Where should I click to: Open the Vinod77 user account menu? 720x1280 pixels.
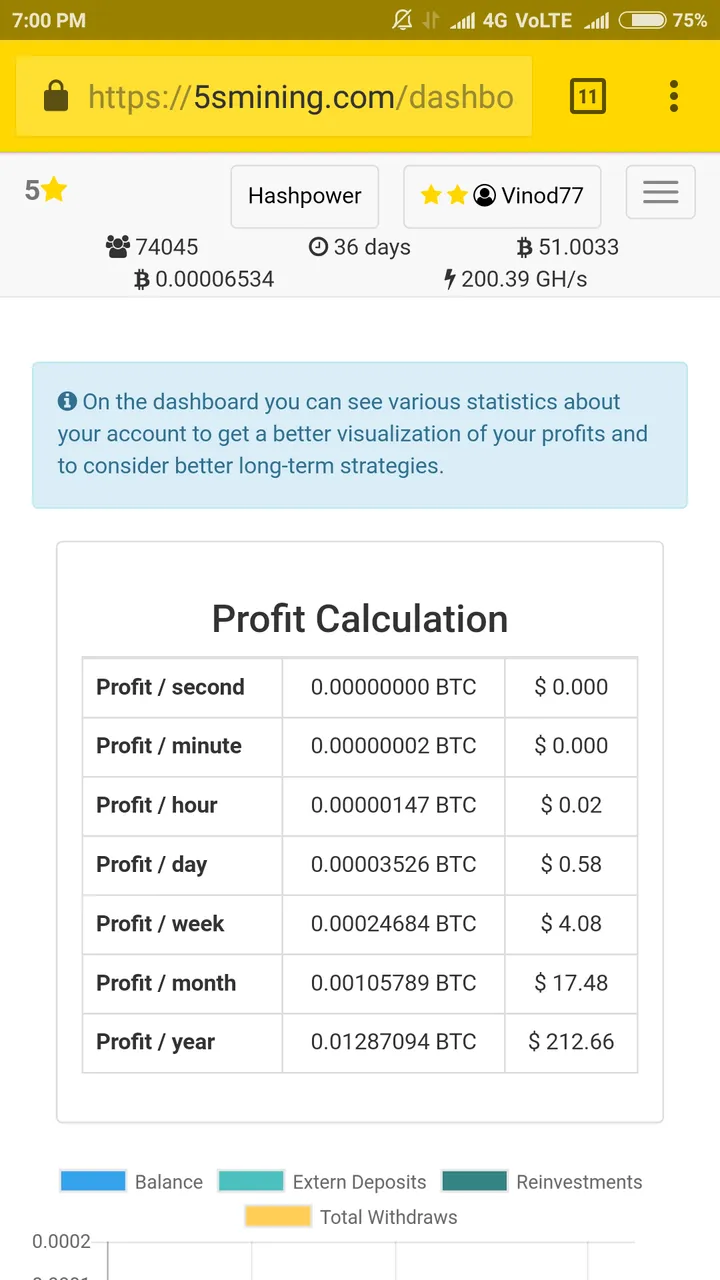point(502,196)
